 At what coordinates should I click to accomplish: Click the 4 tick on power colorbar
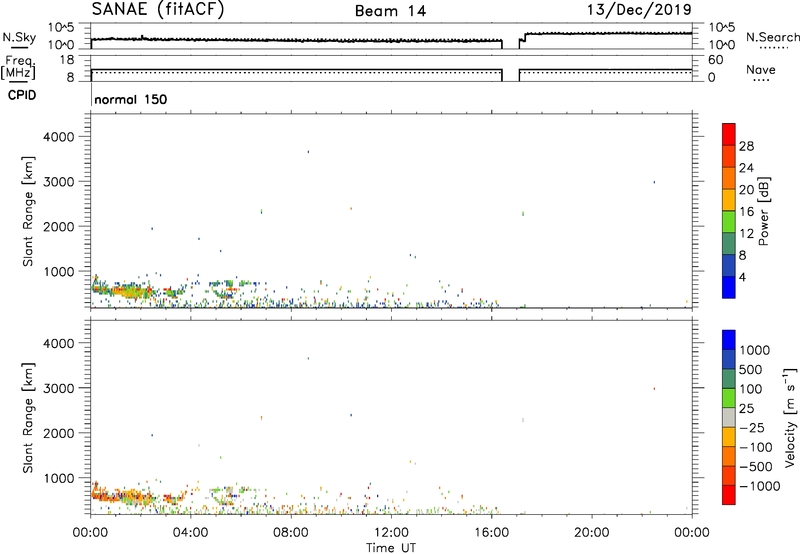click(x=742, y=278)
